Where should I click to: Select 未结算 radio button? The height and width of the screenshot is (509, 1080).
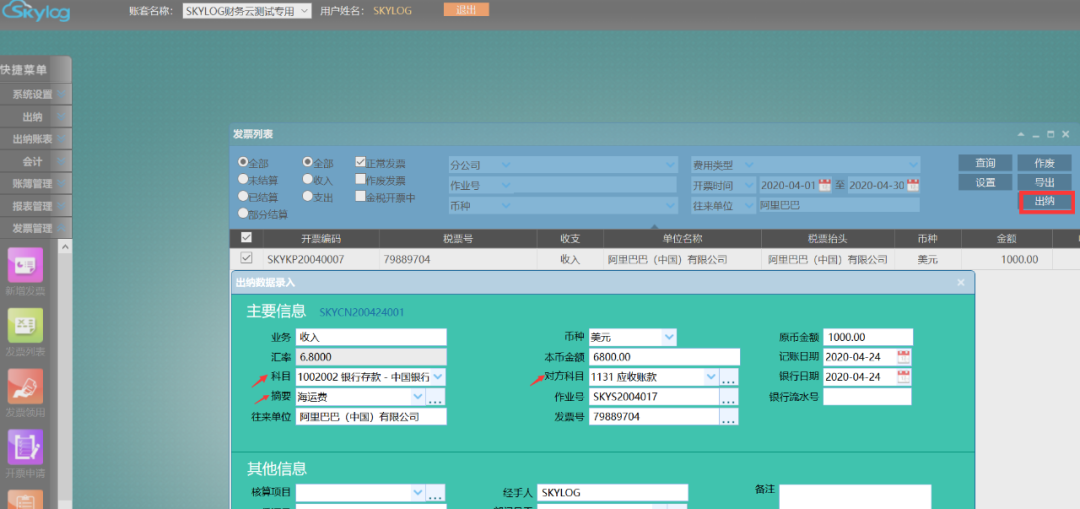pos(242,179)
